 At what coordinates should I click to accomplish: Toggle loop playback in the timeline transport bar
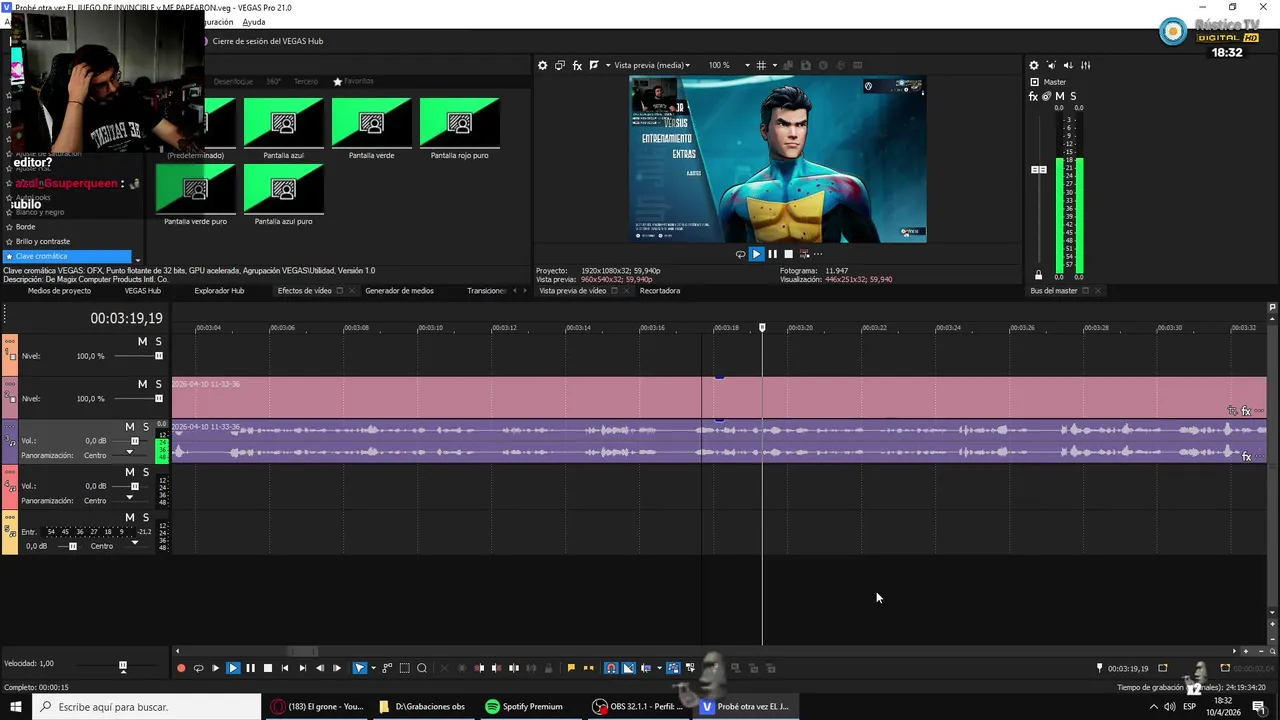(x=198, y=668)
